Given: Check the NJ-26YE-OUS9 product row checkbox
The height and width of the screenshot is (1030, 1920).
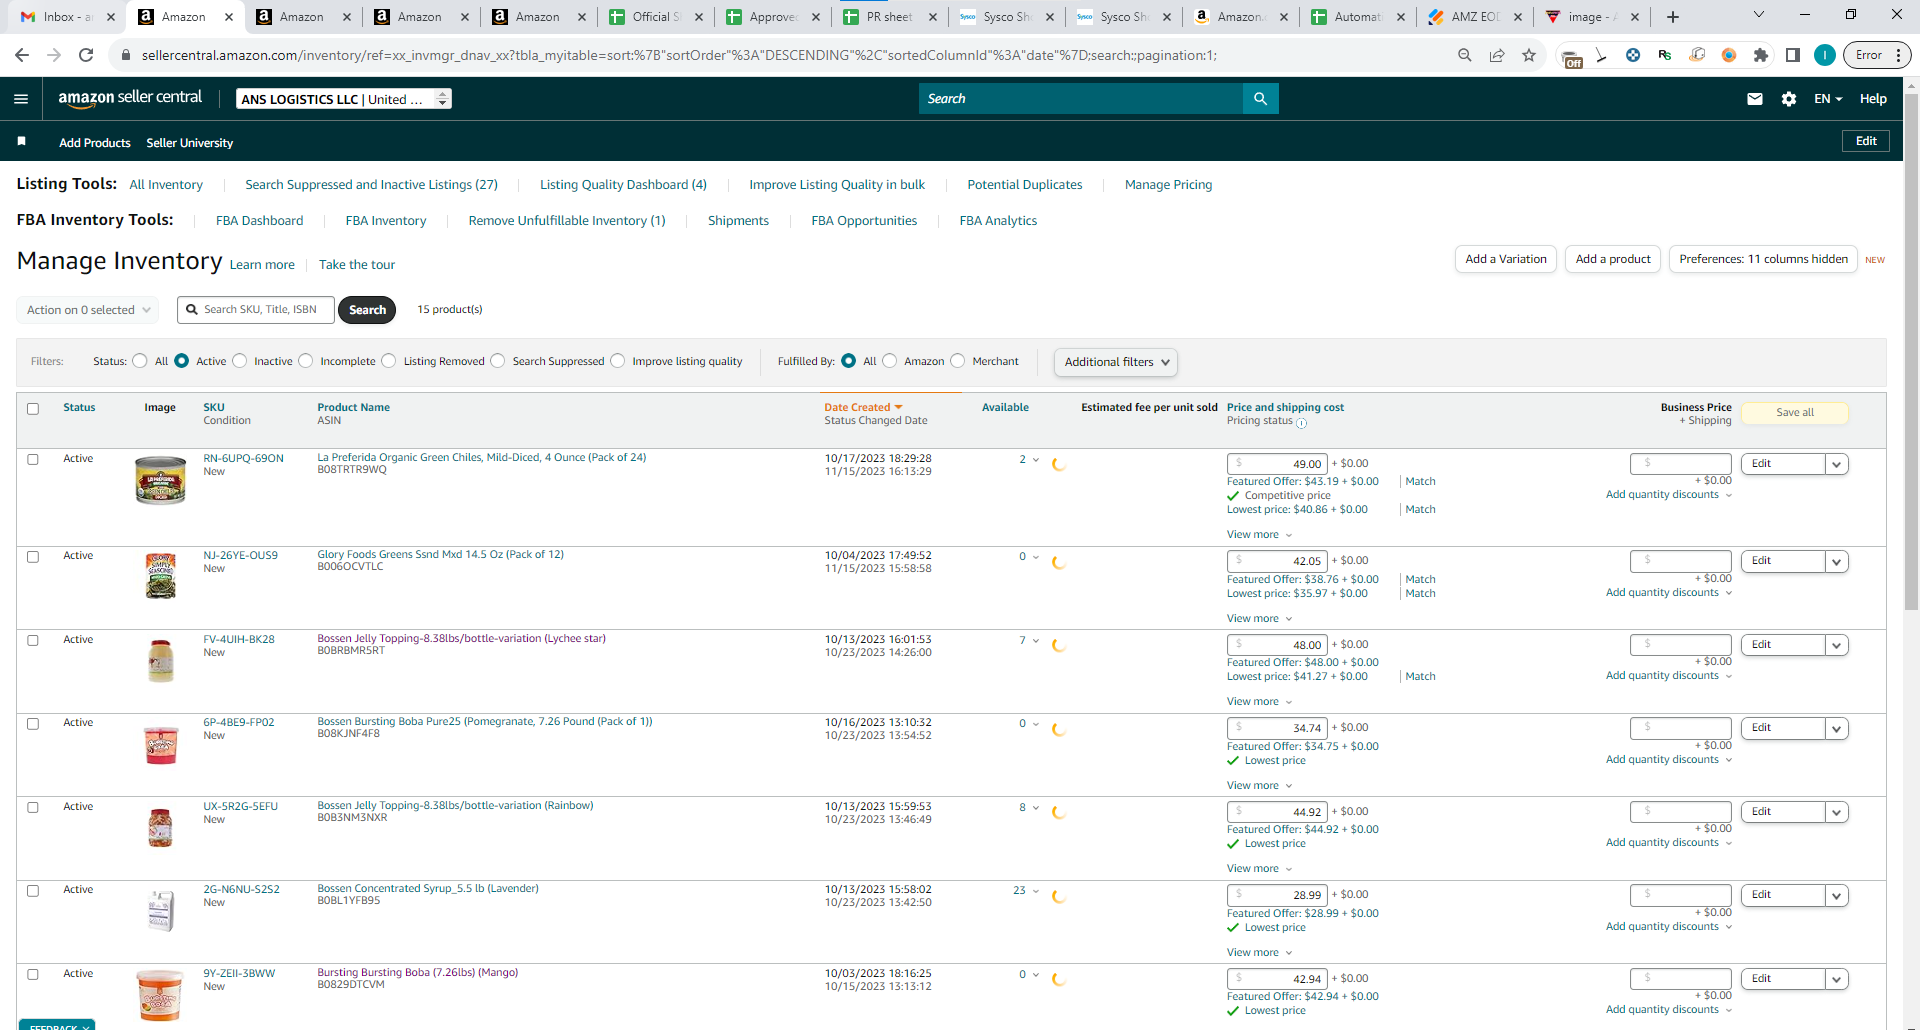Looking at the screenshot, I should 33,557.
